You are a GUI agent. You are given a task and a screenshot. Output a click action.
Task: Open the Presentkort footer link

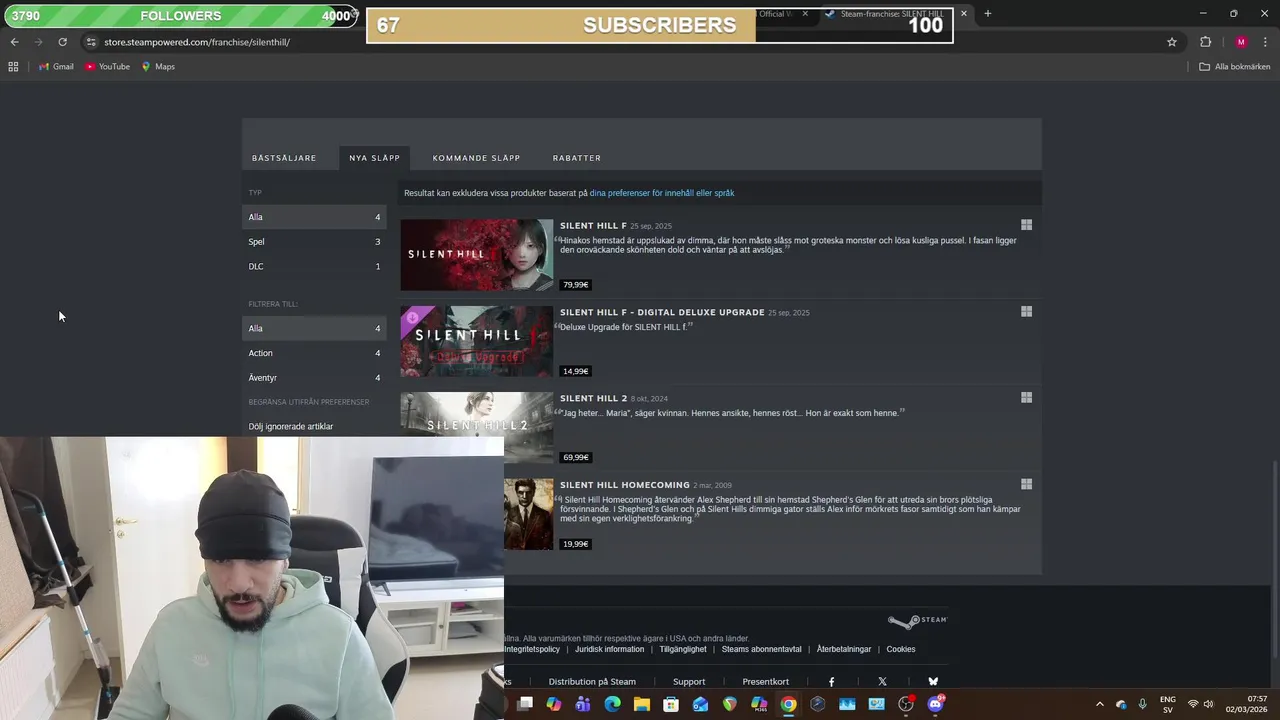pos(766,682)
